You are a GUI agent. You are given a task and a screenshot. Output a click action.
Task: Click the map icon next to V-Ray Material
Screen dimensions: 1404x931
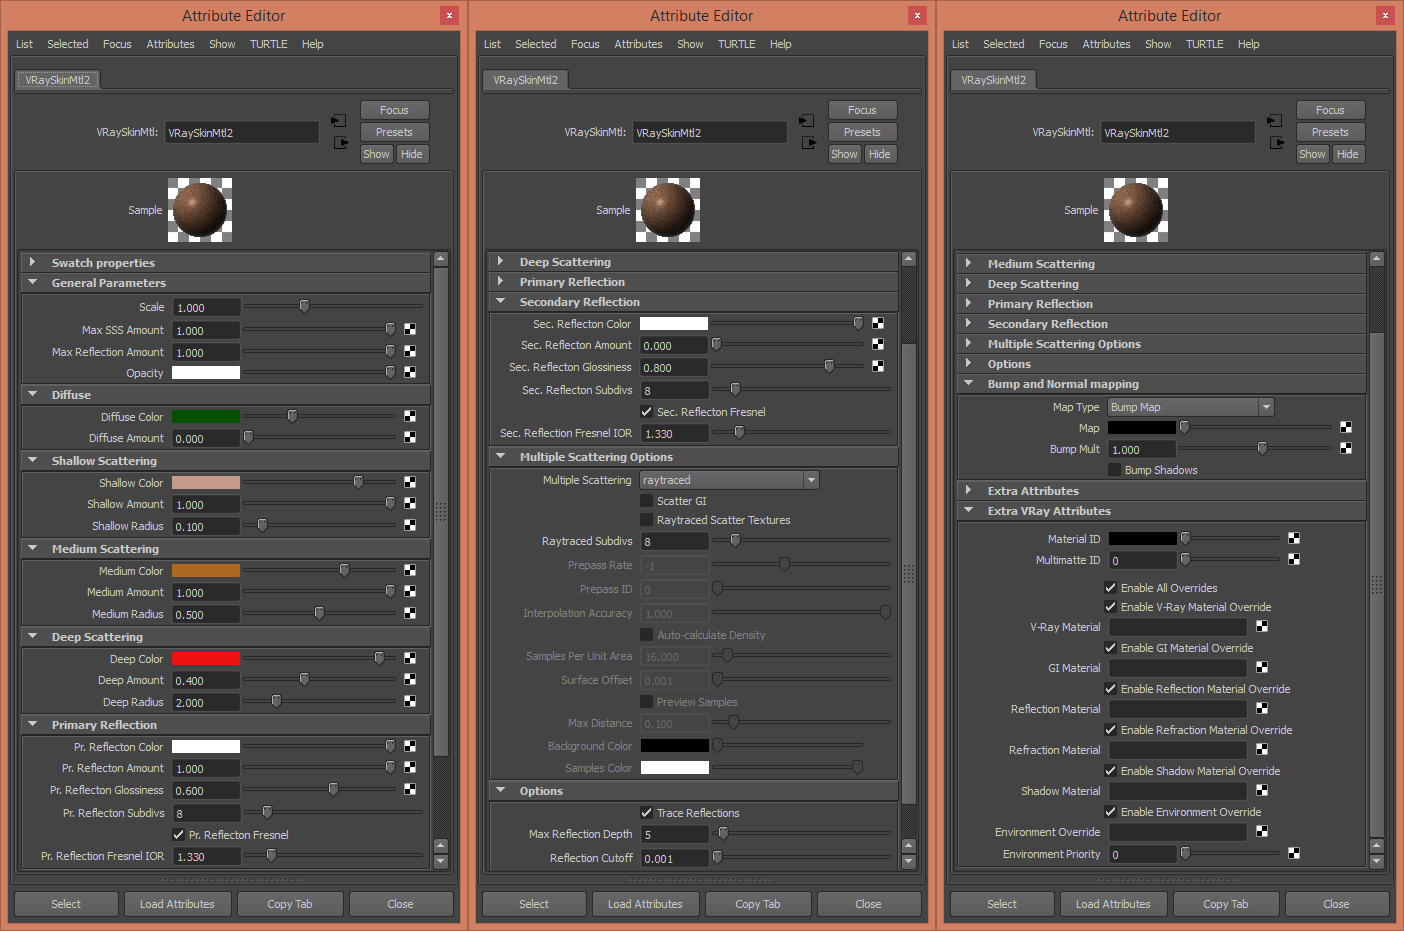[1262, 625]
